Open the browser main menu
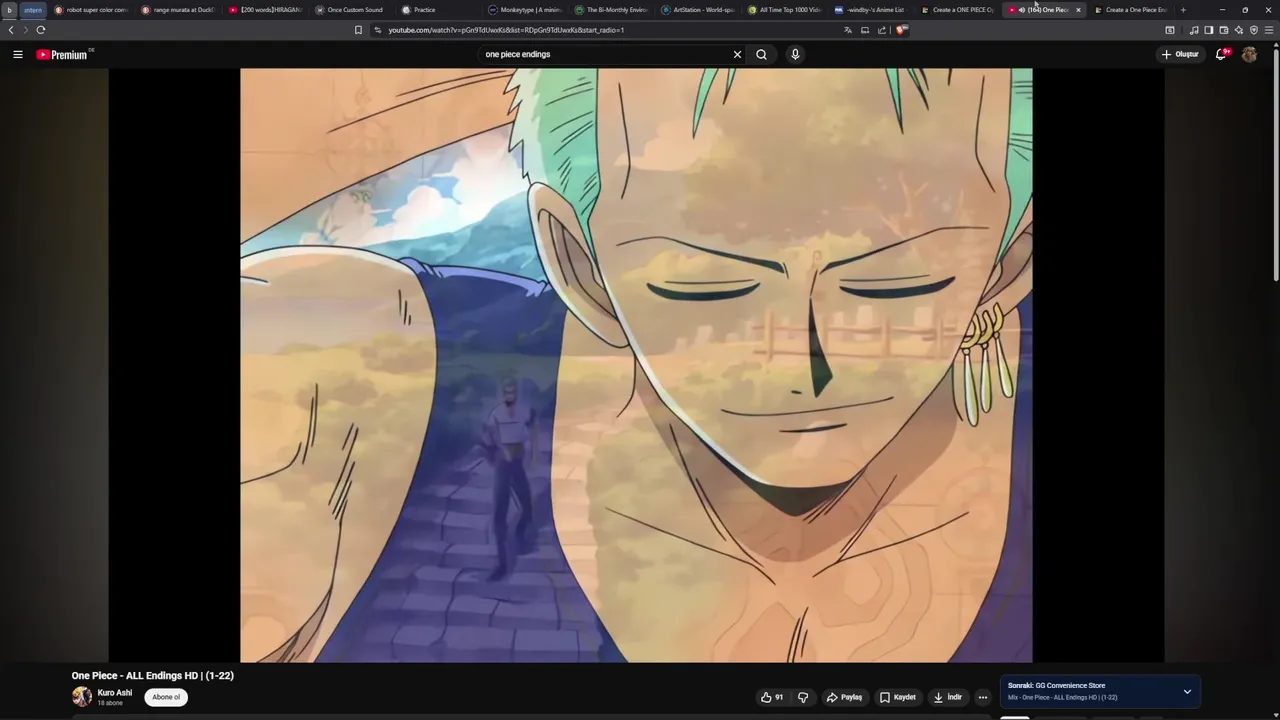1280x720 pixels. [x=1269, y=30]
